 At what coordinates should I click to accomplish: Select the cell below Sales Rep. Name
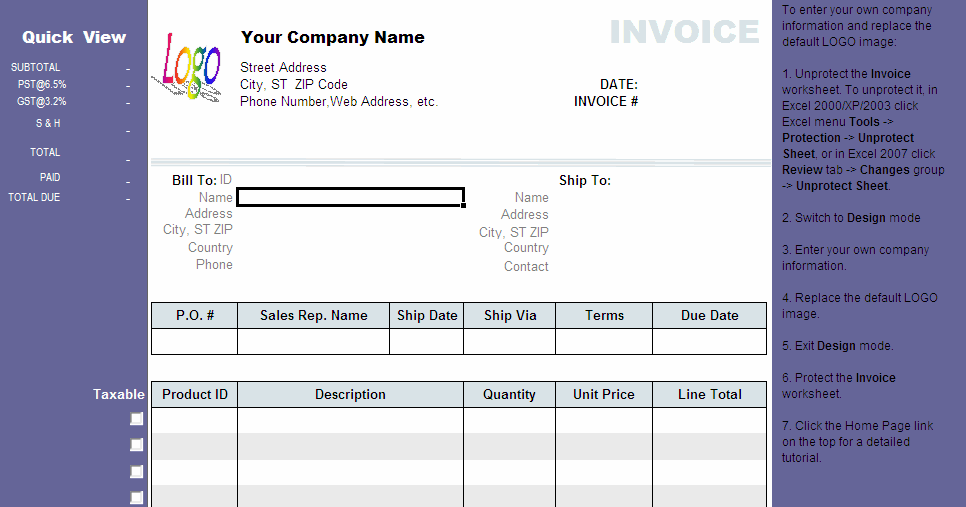coord(314,341)
